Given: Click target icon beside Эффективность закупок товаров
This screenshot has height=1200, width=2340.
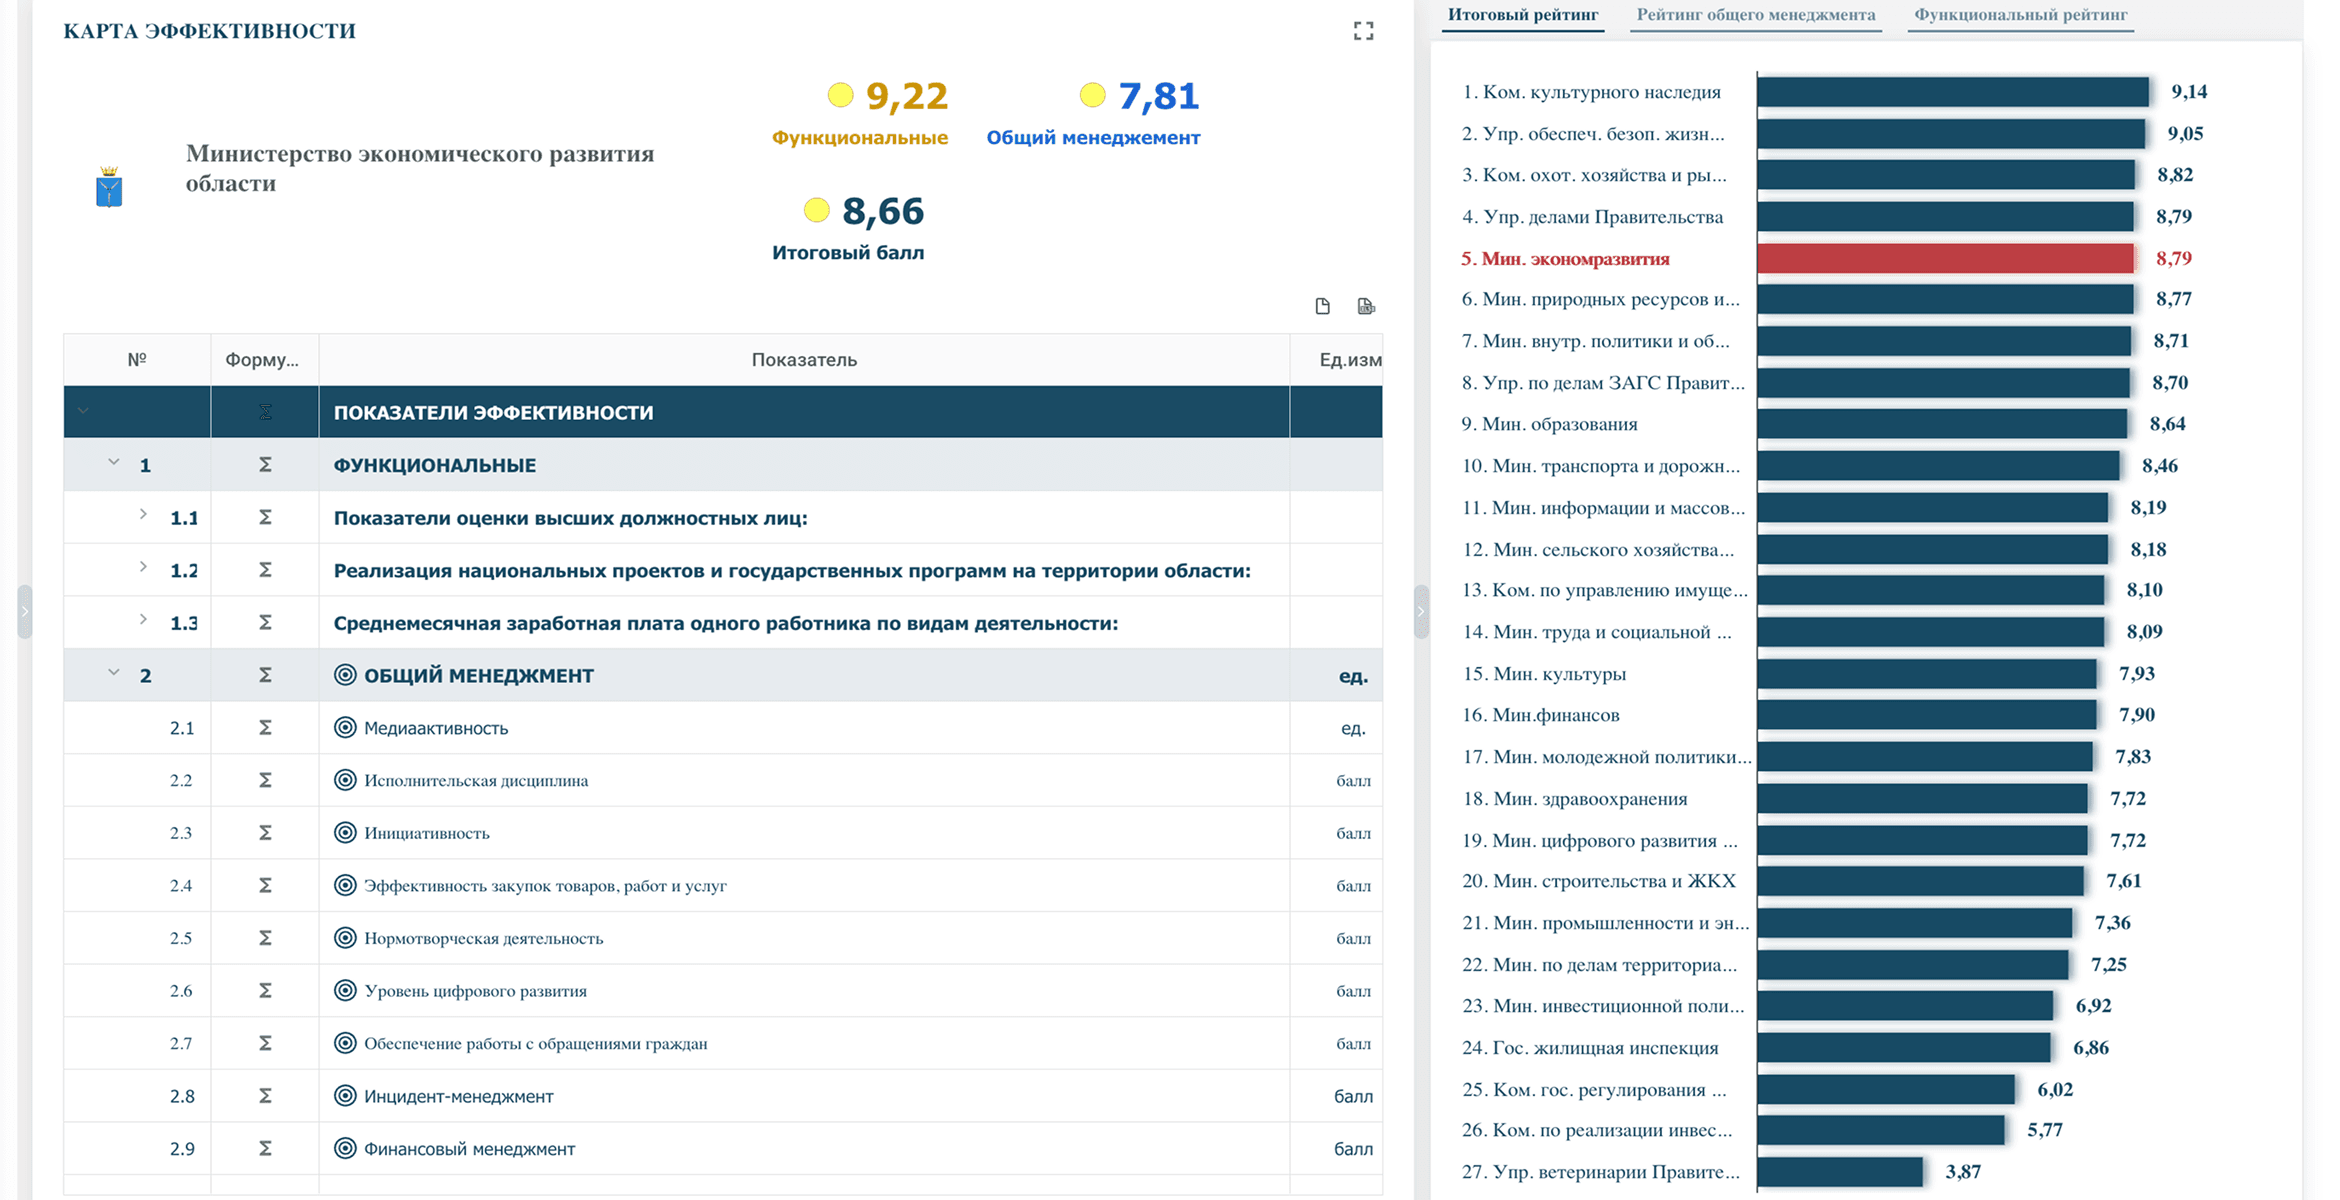Looking at the screenshot, I should [345, 885].
